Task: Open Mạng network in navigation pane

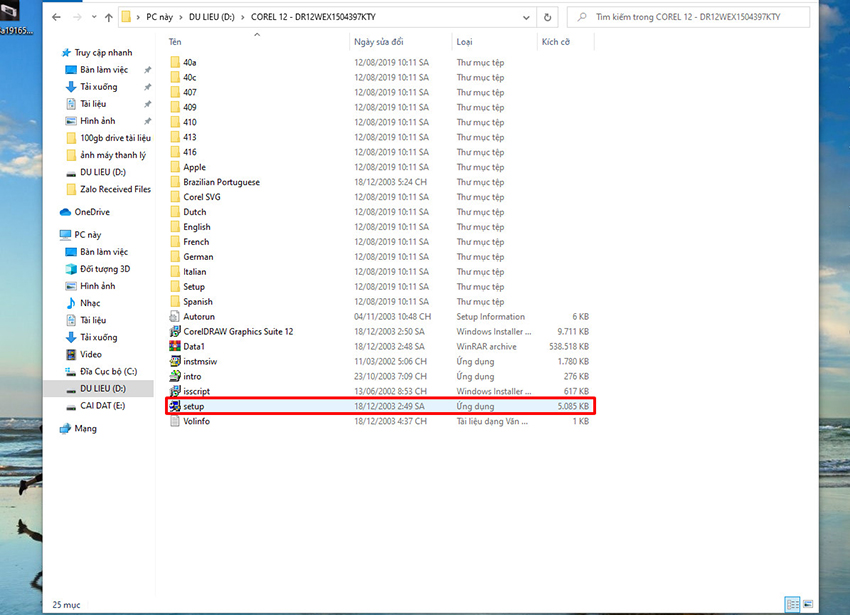Action: [x=85, y=428]
